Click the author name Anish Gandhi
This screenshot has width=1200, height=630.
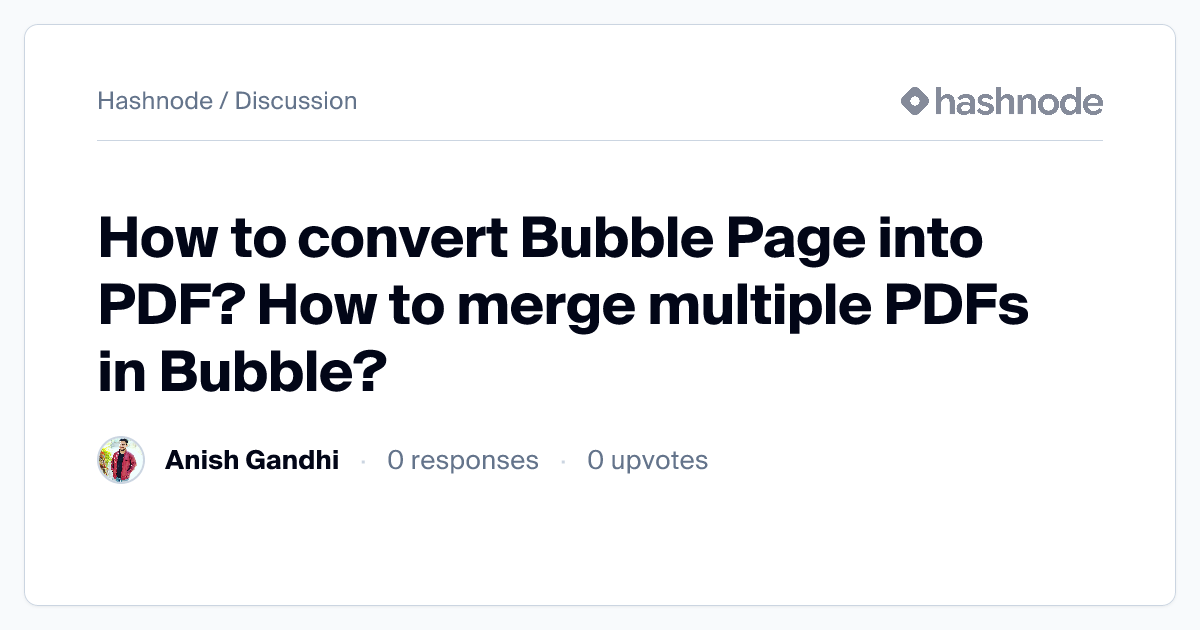coord(252,460)
